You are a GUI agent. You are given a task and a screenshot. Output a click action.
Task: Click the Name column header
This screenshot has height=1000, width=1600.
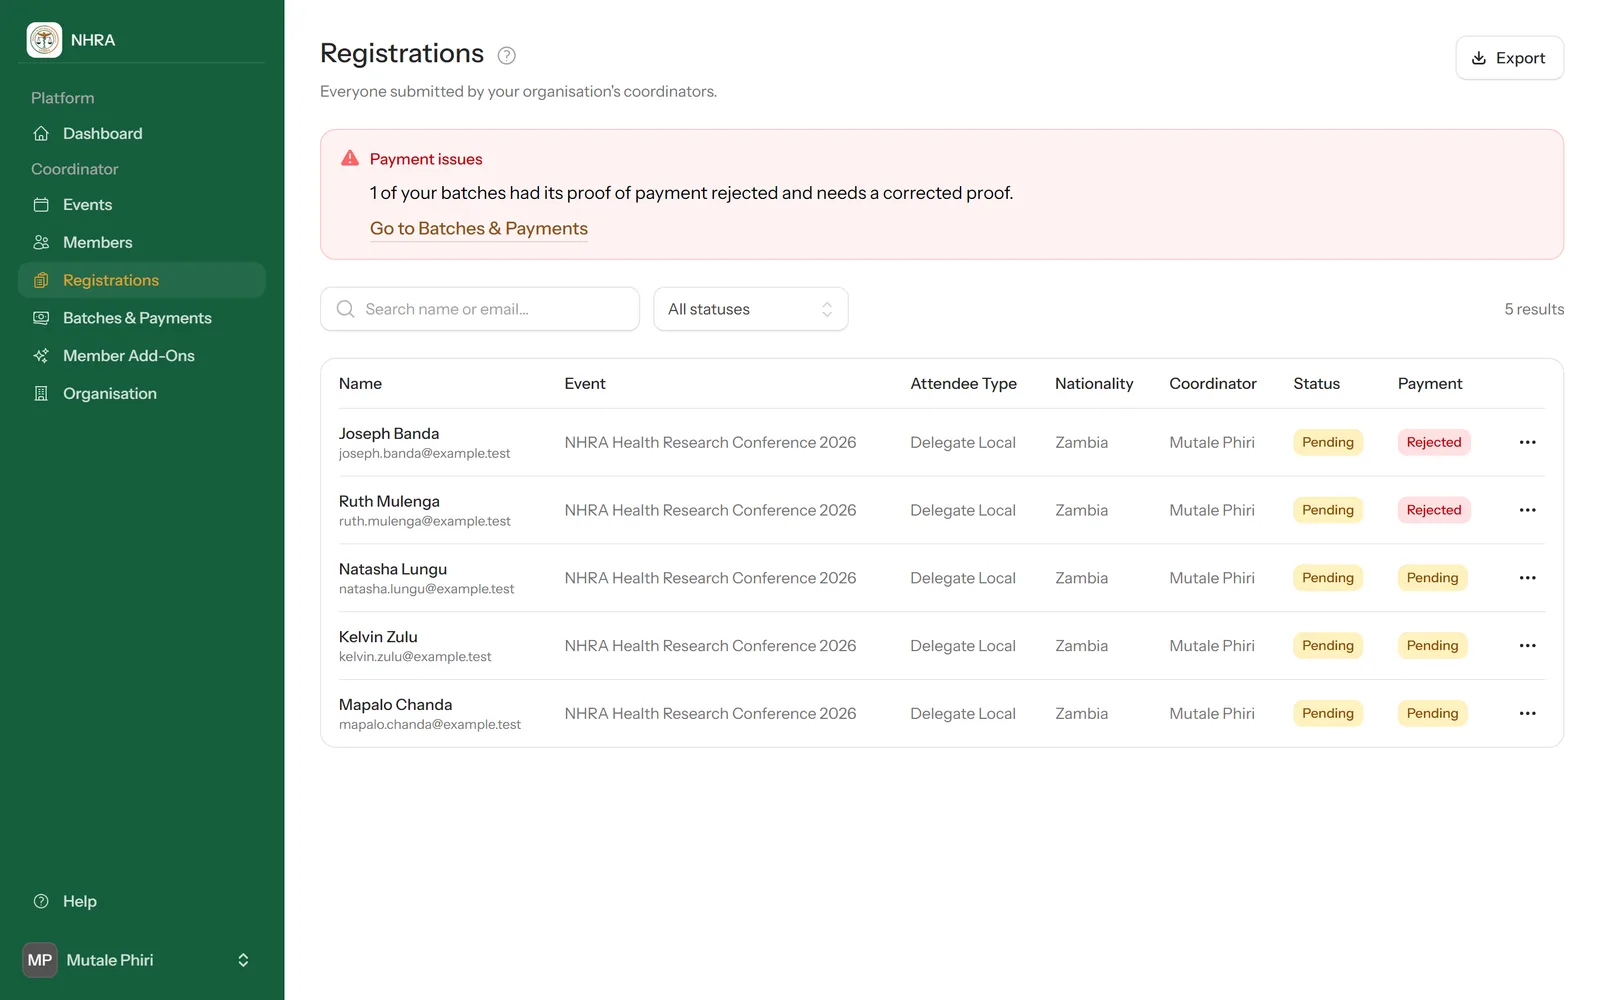point(360,383)
